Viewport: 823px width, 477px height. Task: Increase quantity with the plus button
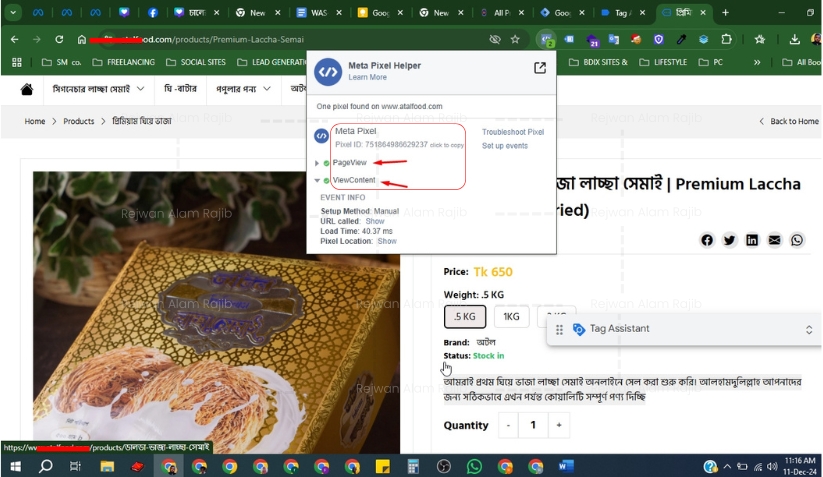coord(560,425)
